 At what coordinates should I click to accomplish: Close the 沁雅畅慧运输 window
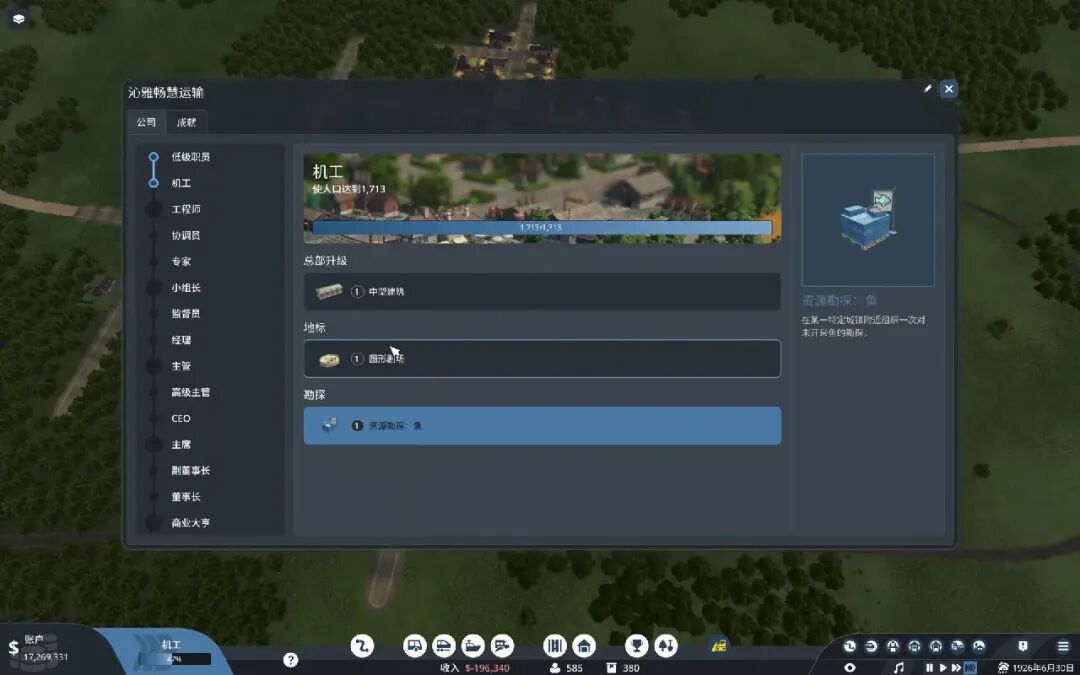click(x=948, y=89)
